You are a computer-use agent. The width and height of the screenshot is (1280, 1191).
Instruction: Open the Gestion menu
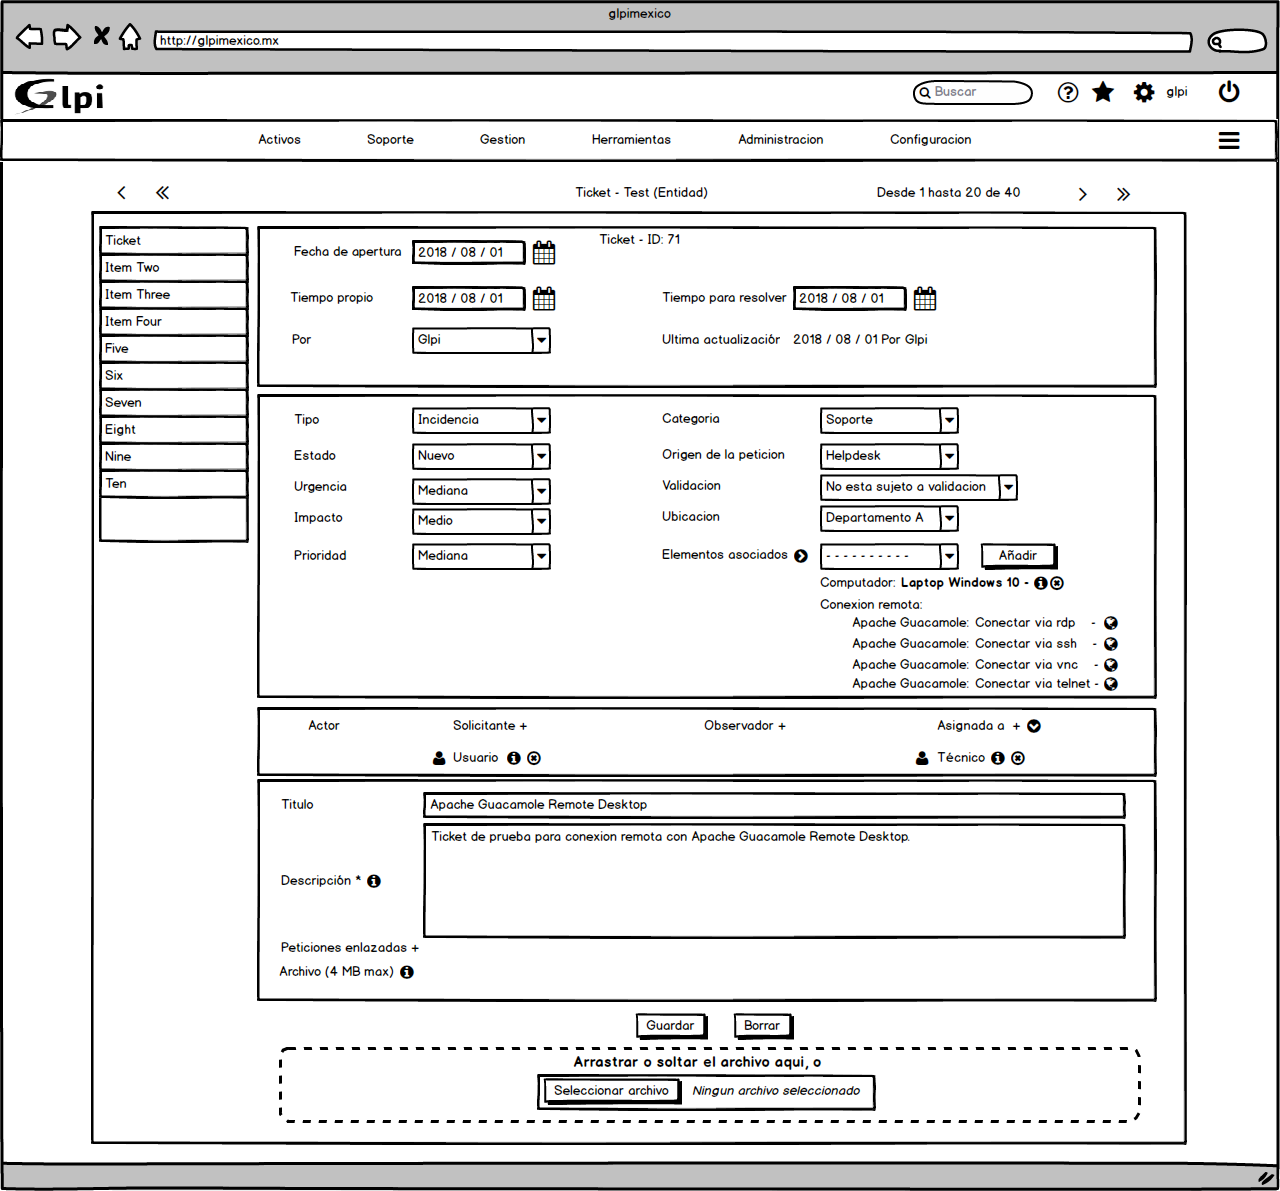pyautogui.click(x=502, y=140)
